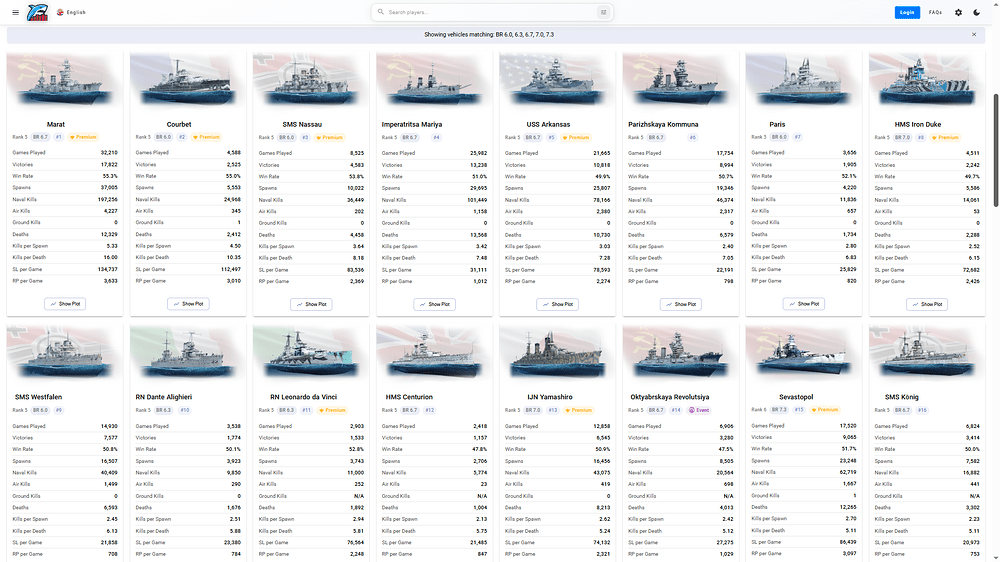Click the HMS Centurion ship name

409,397
